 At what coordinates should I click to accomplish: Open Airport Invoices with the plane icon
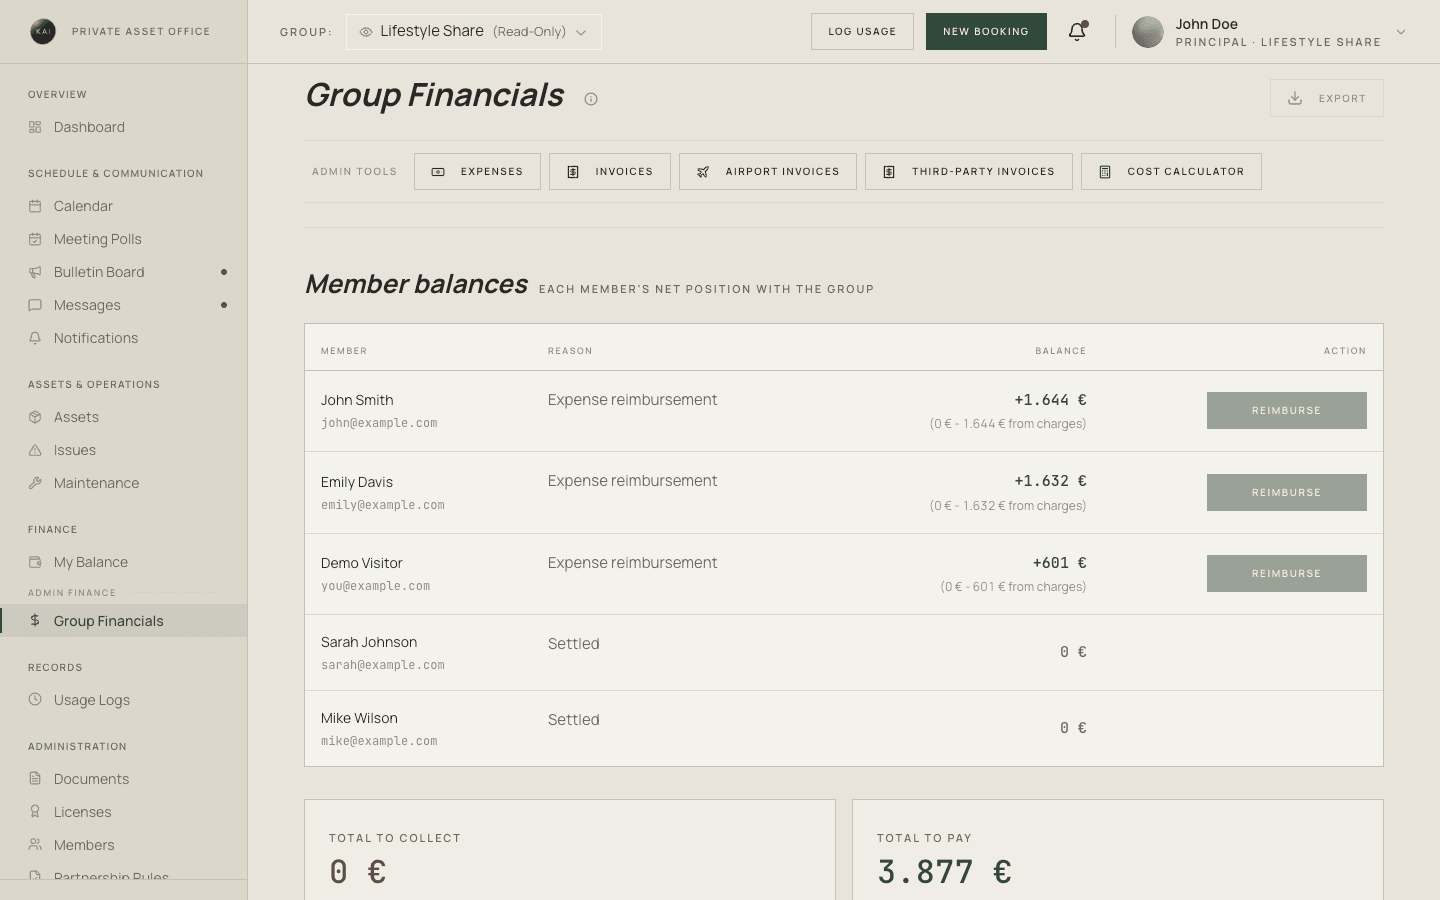coord(767,172)
